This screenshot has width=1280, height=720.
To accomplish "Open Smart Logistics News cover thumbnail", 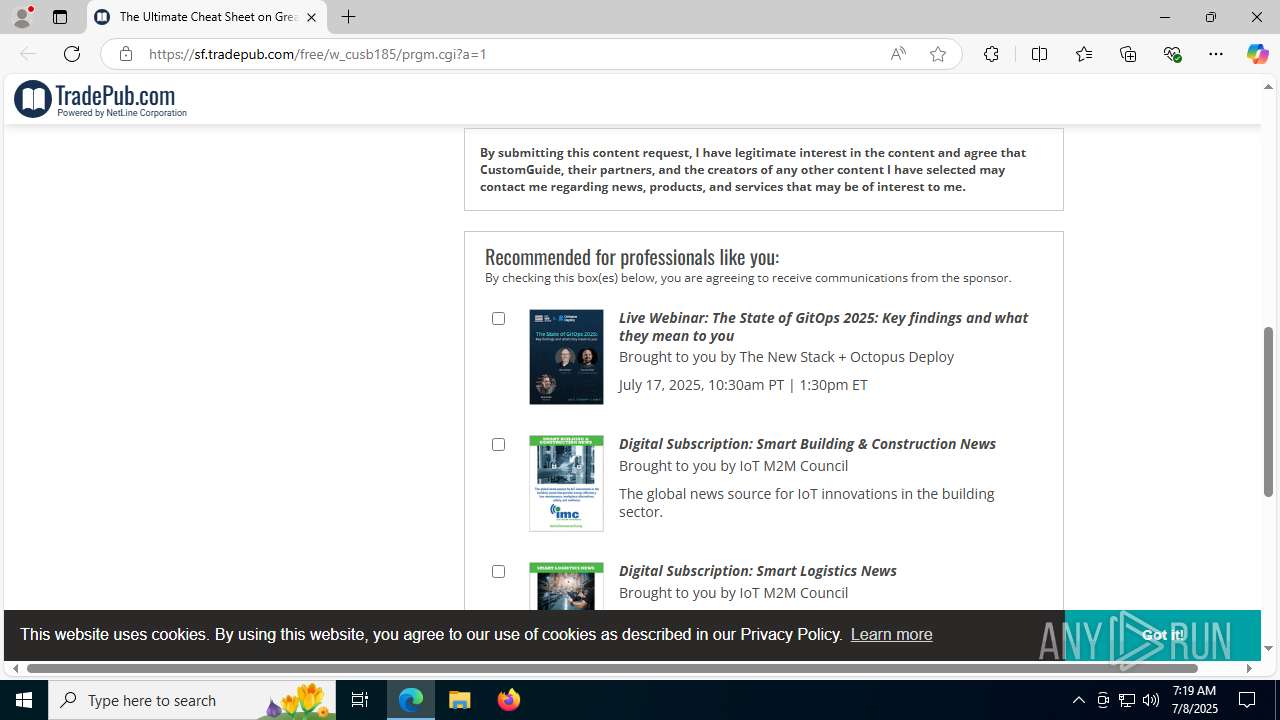I will [x=566, y=586].
